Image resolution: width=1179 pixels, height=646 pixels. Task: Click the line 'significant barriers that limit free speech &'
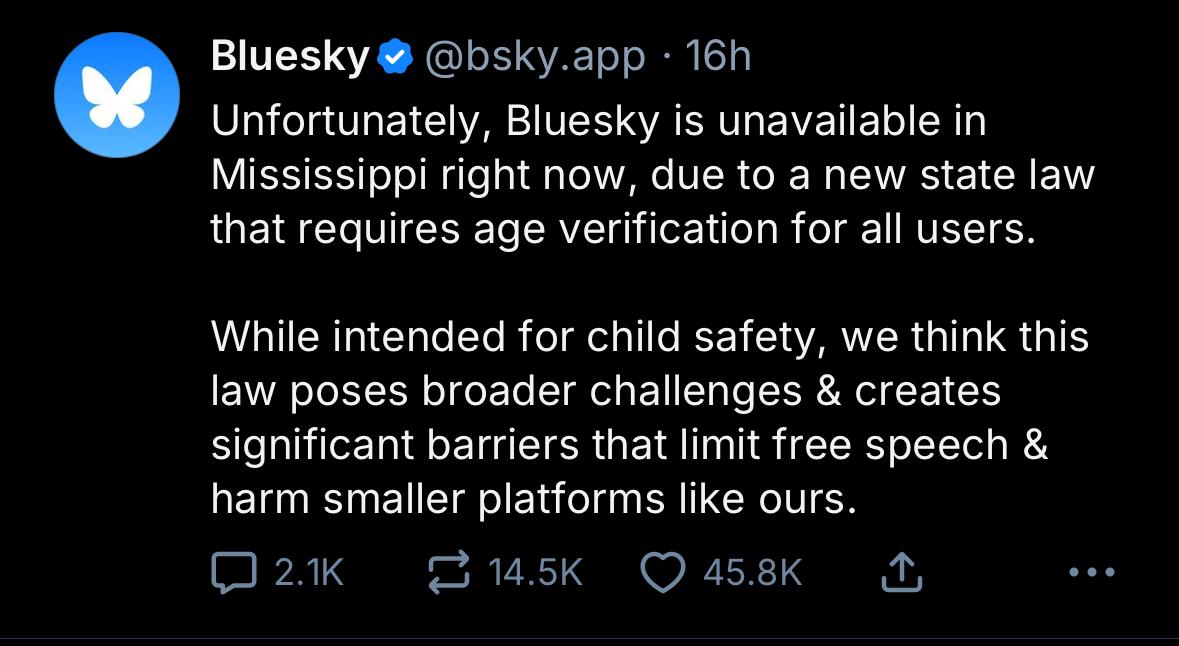click(x=629, y=444)
